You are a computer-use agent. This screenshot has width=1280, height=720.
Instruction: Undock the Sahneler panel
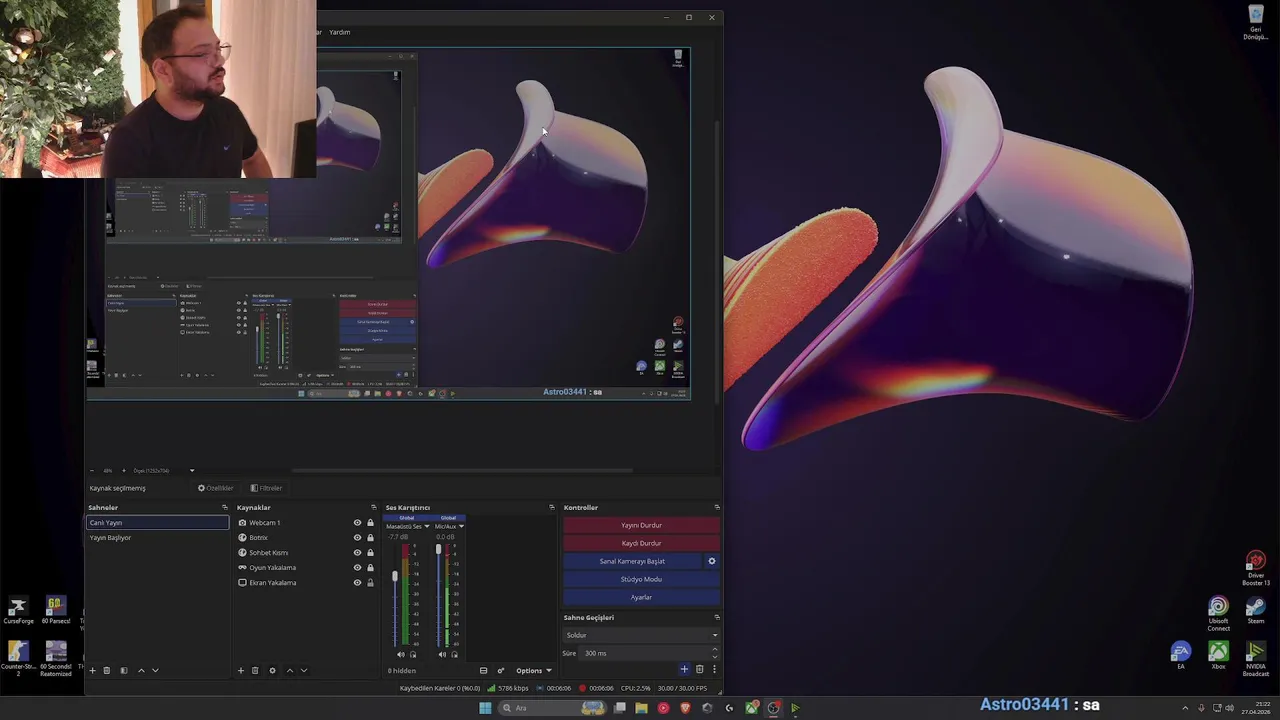225,507
